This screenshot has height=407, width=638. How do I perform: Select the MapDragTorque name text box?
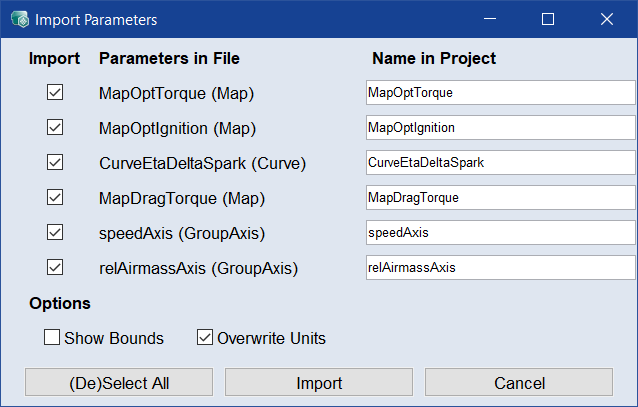pos(500,197)
